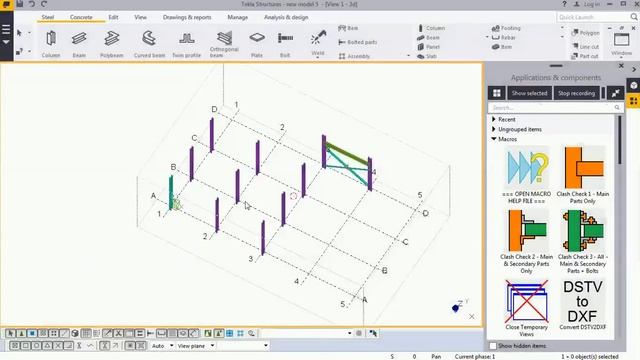
Task: Choose the Polybeam tool
Action: (x=111, y=43)
